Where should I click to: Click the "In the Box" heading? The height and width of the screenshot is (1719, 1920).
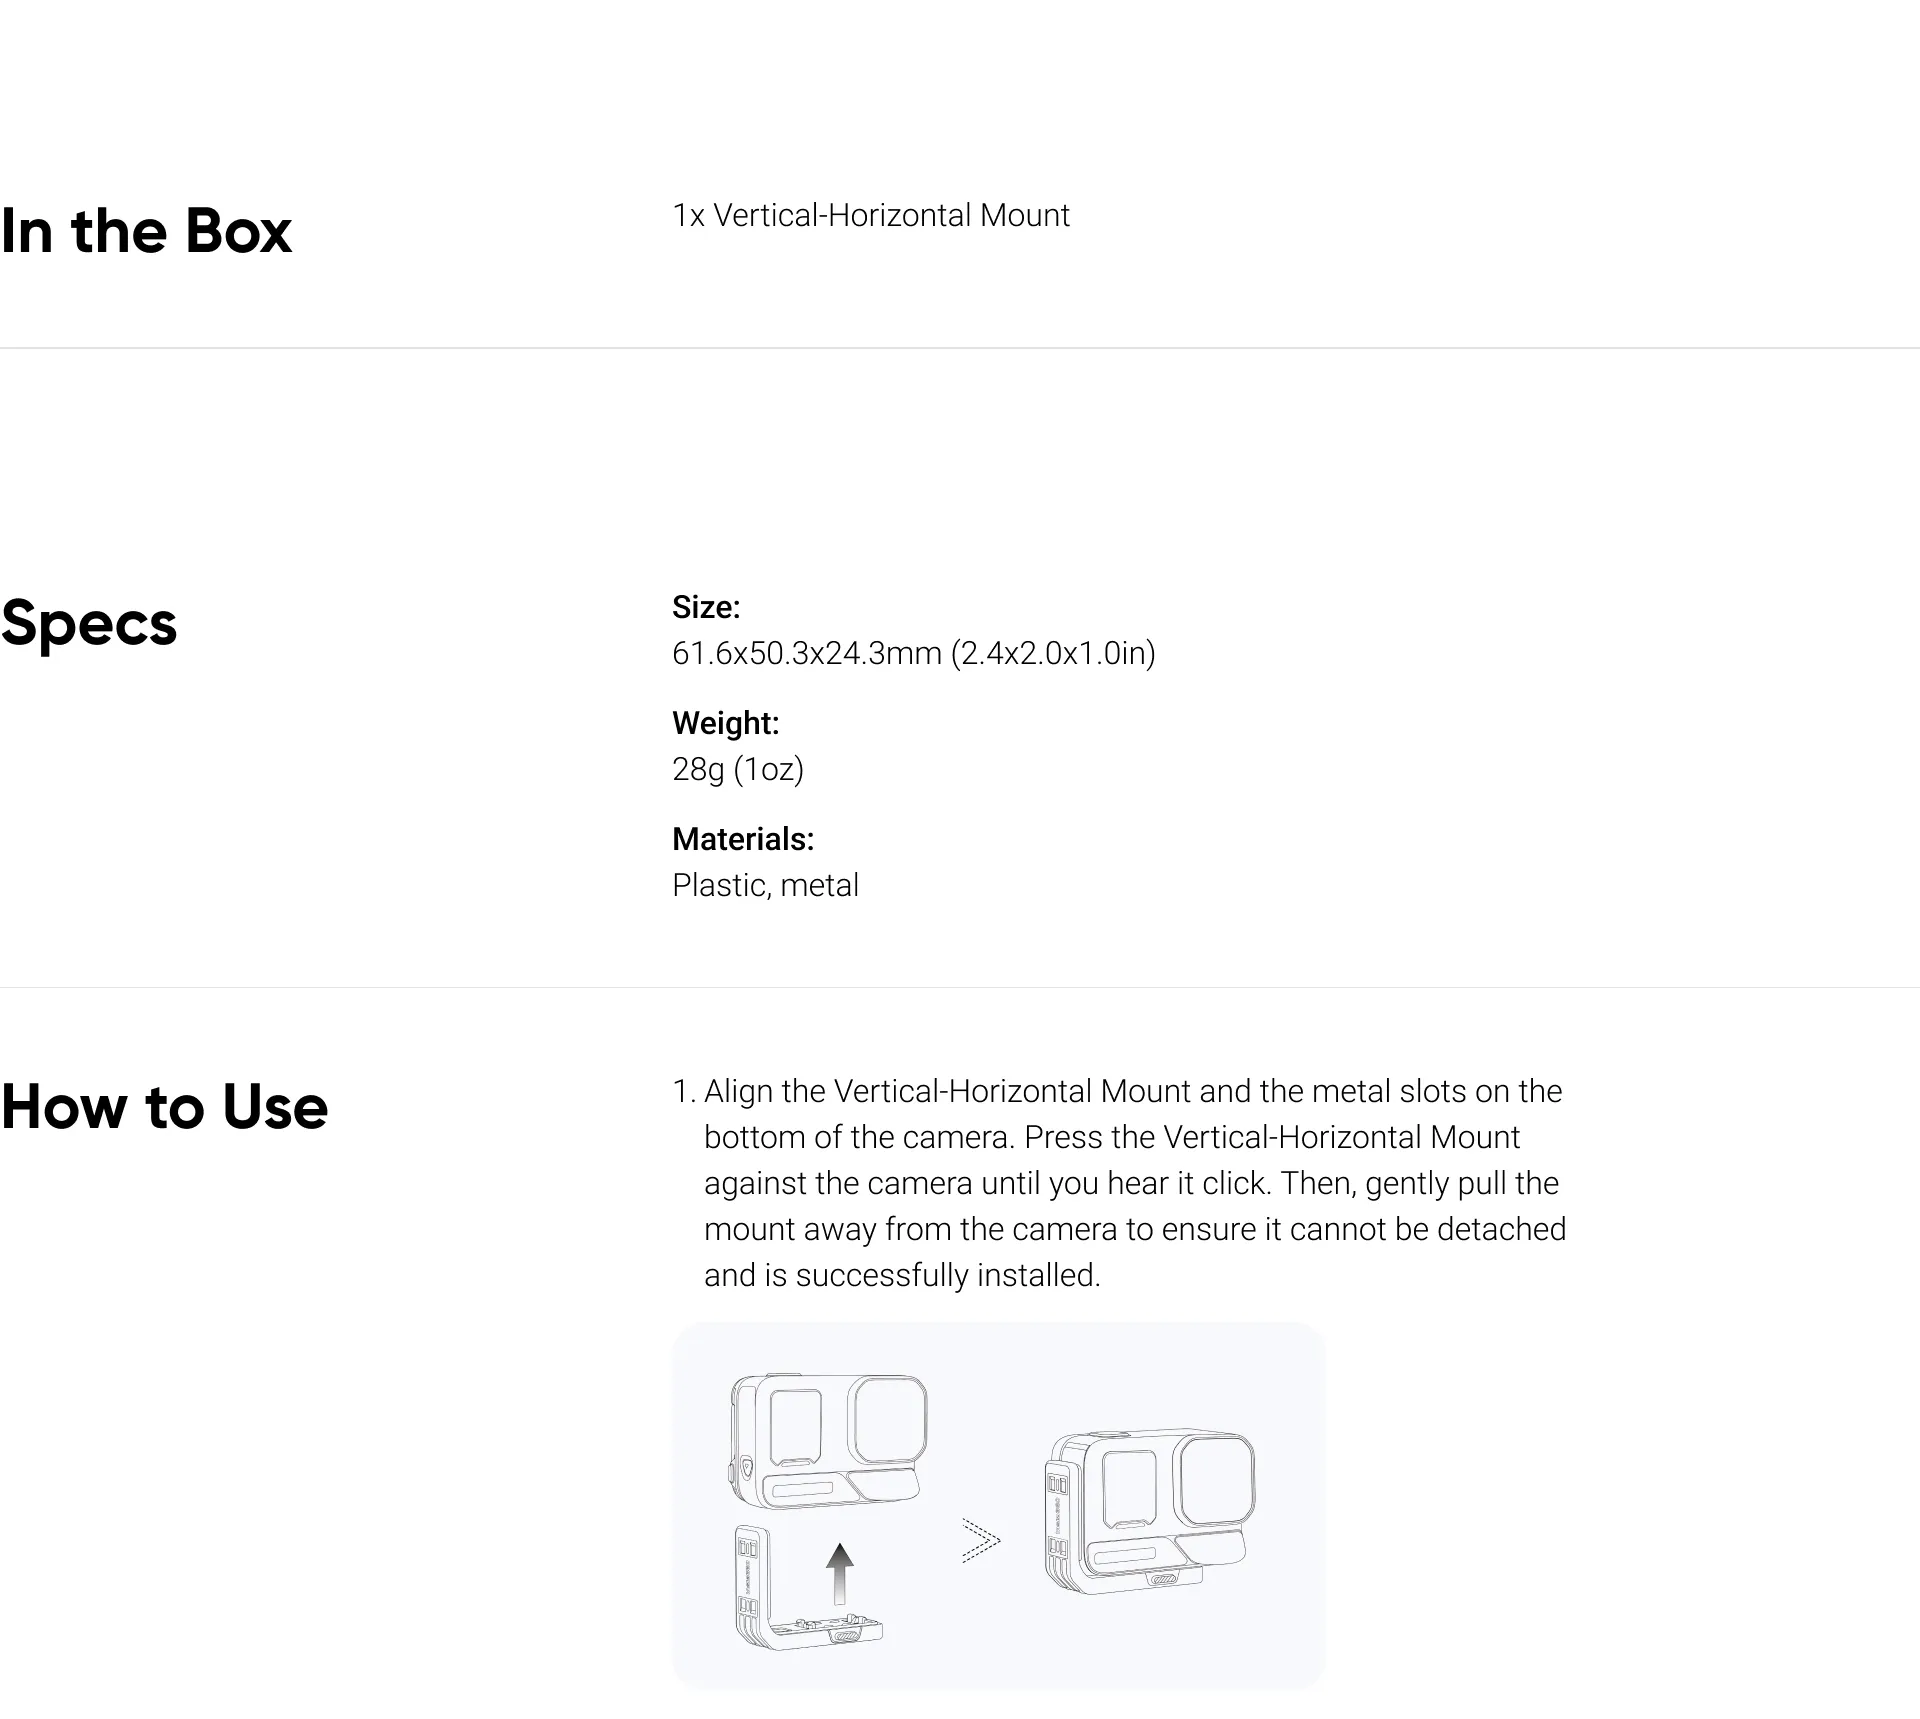click(x=146, y=231)
